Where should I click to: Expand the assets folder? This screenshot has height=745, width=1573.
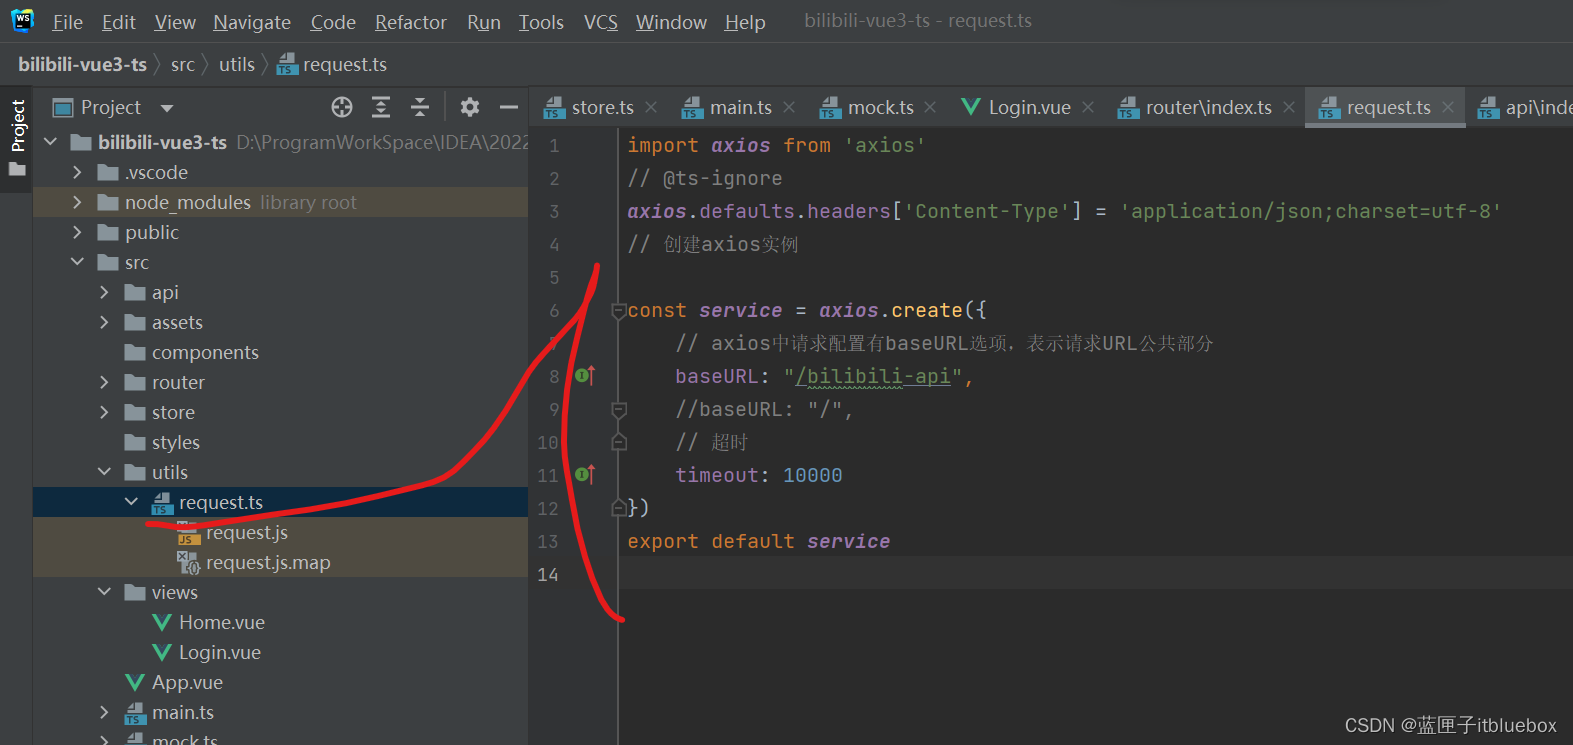104,322
